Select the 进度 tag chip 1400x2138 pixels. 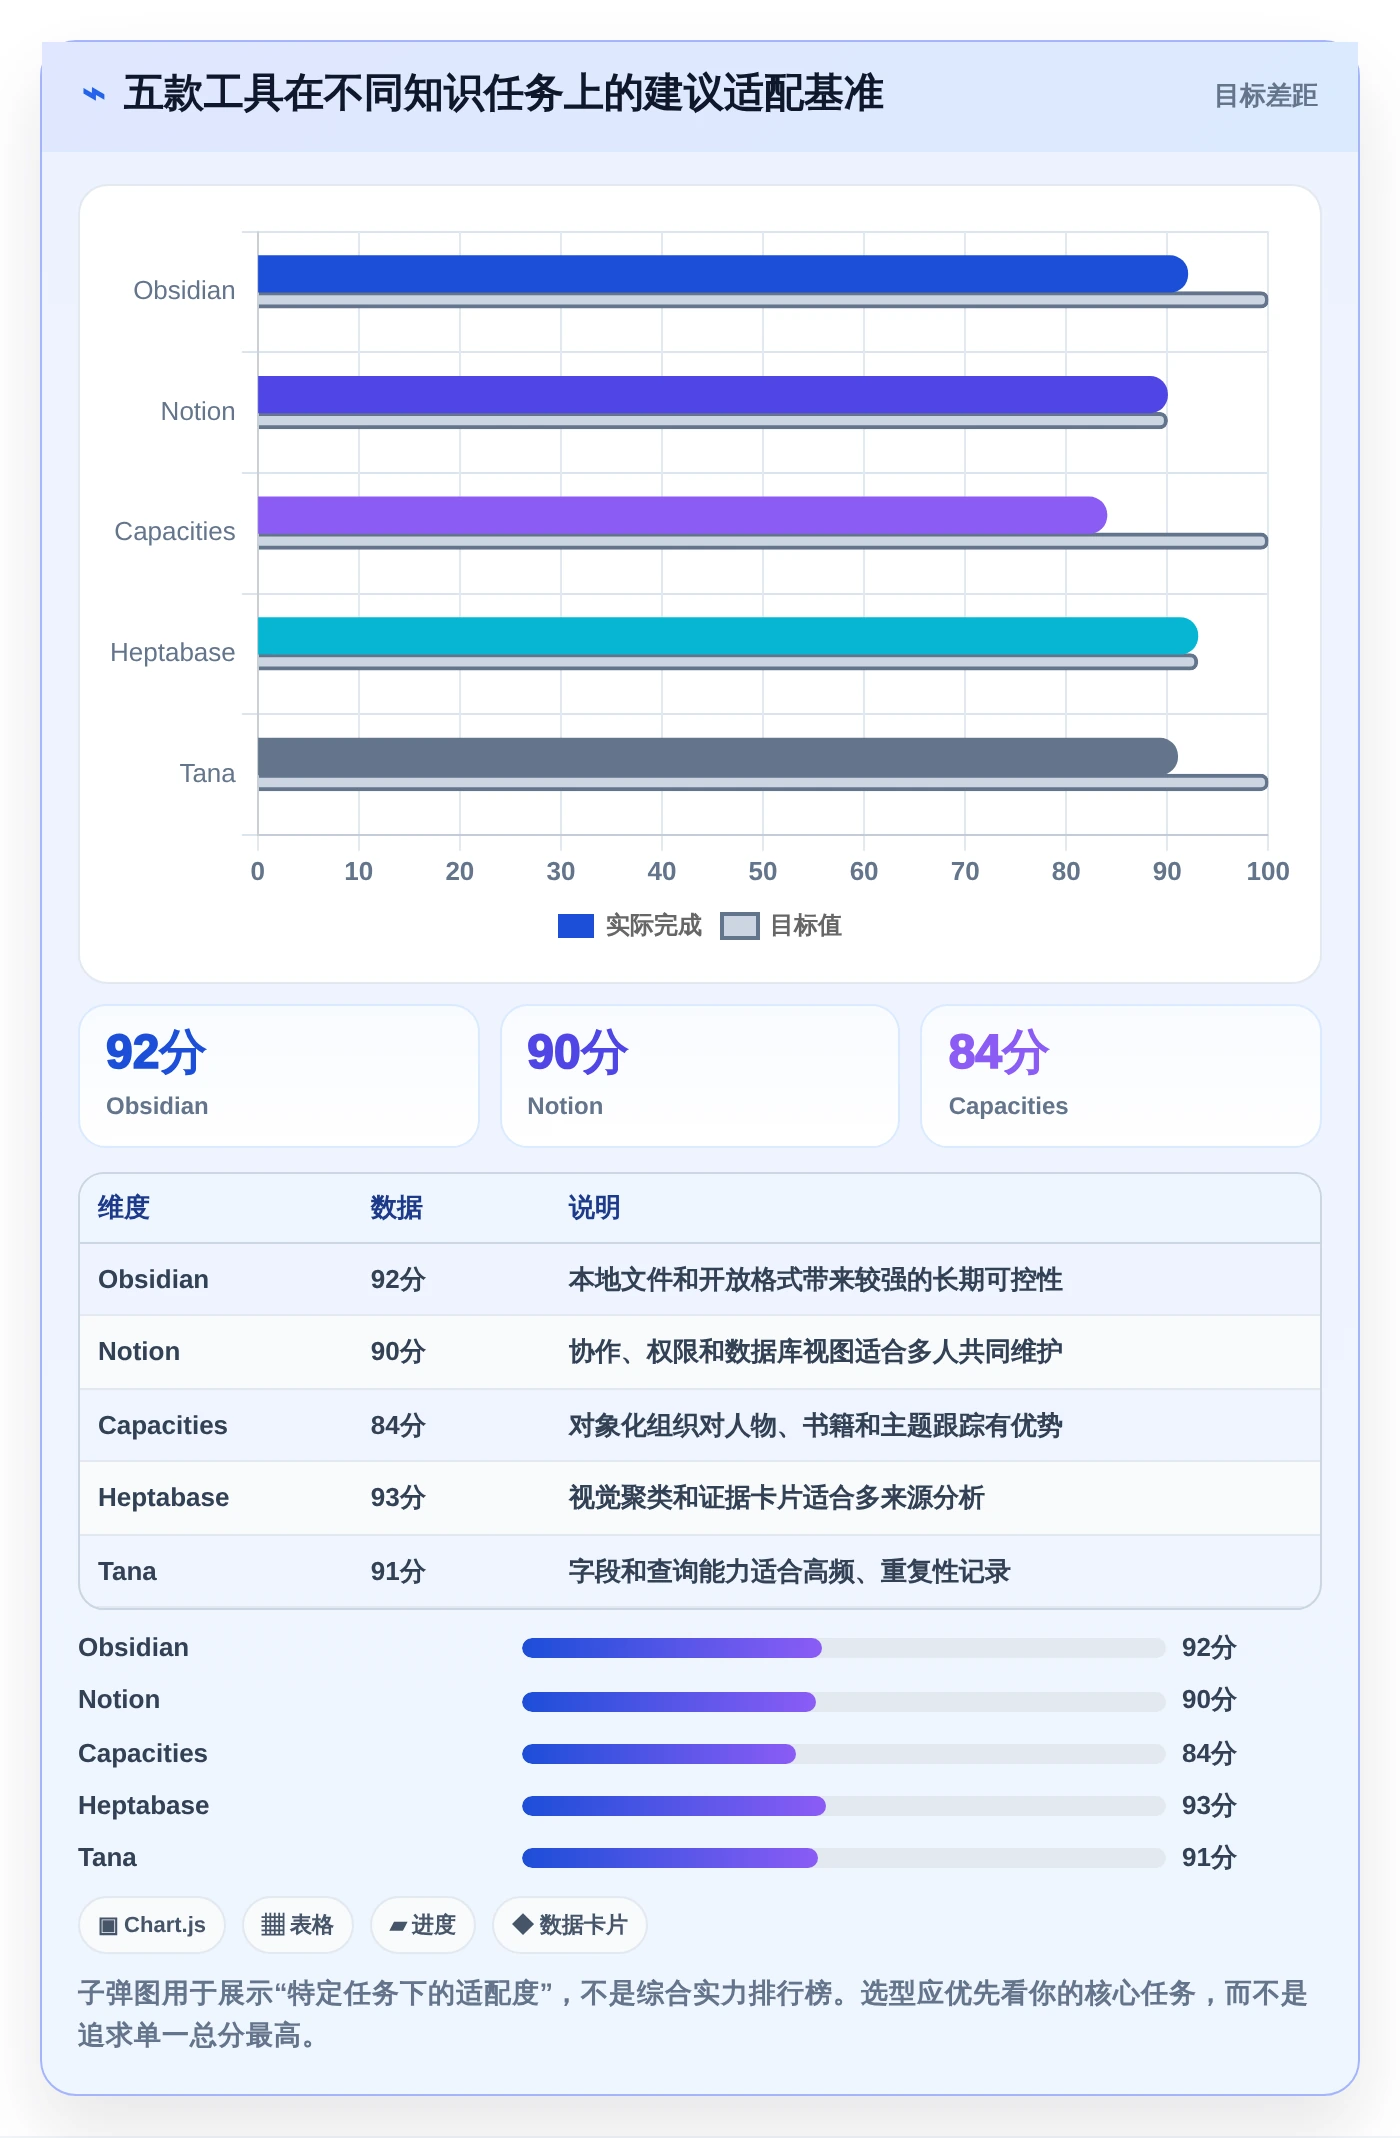click(423, 1925)
